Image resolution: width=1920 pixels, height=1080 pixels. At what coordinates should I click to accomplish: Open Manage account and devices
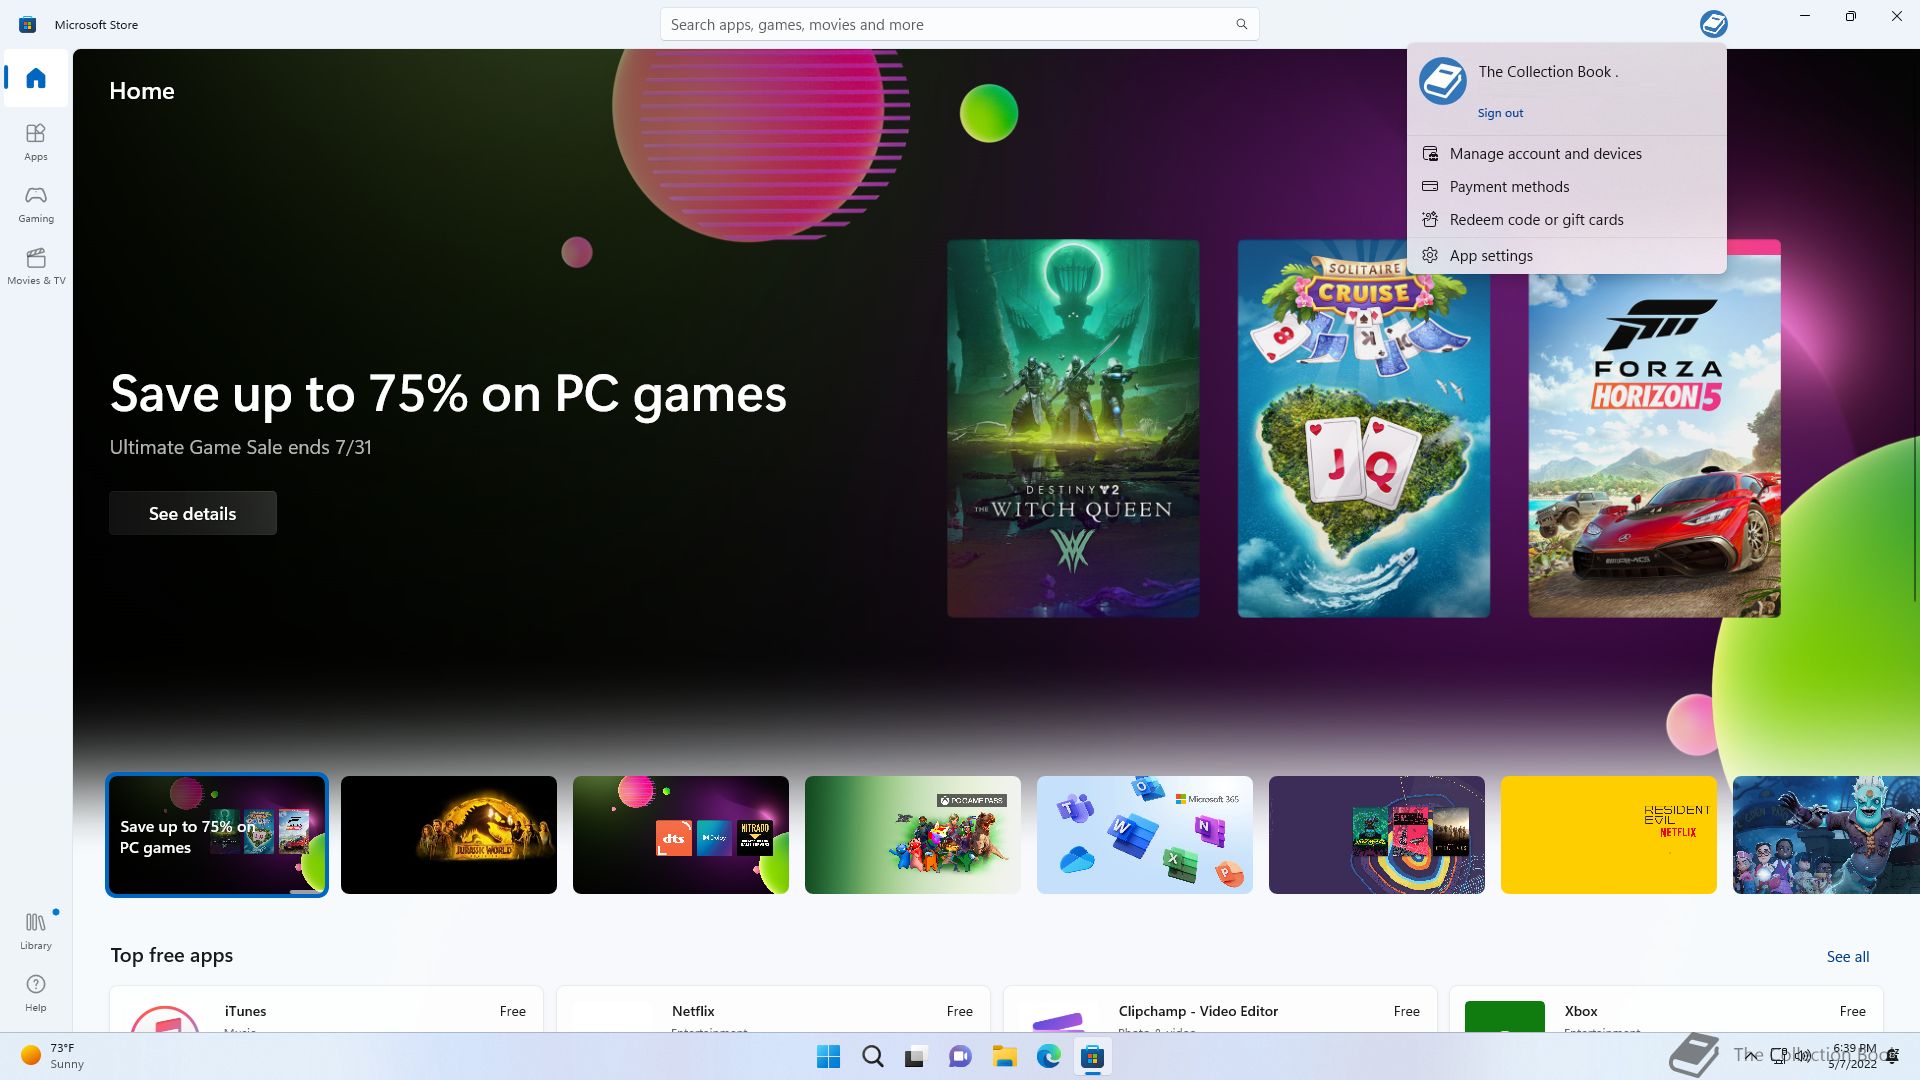click(x=1566, y=153)
